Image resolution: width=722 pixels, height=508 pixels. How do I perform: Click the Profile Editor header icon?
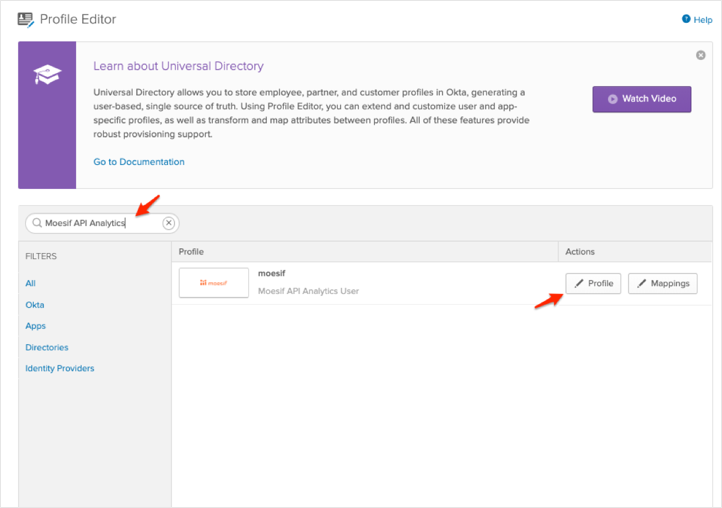tap(25, 19)
